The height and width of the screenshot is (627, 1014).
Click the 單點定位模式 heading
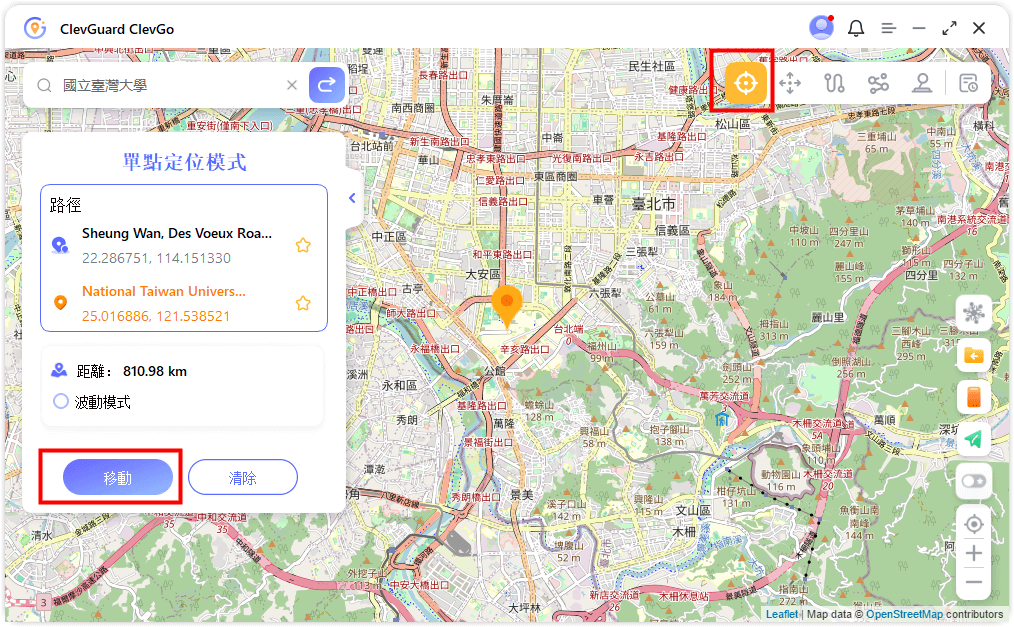pos(184,162)
